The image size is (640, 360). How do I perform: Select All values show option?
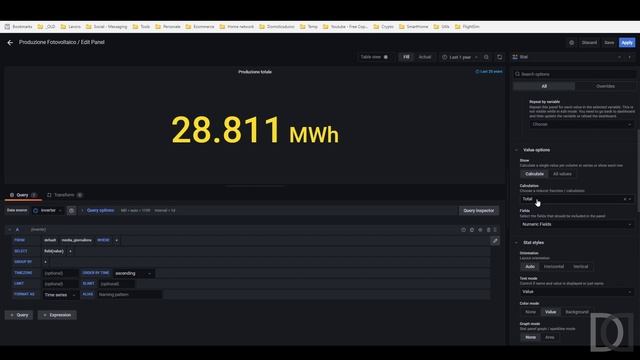pos(562,174)
